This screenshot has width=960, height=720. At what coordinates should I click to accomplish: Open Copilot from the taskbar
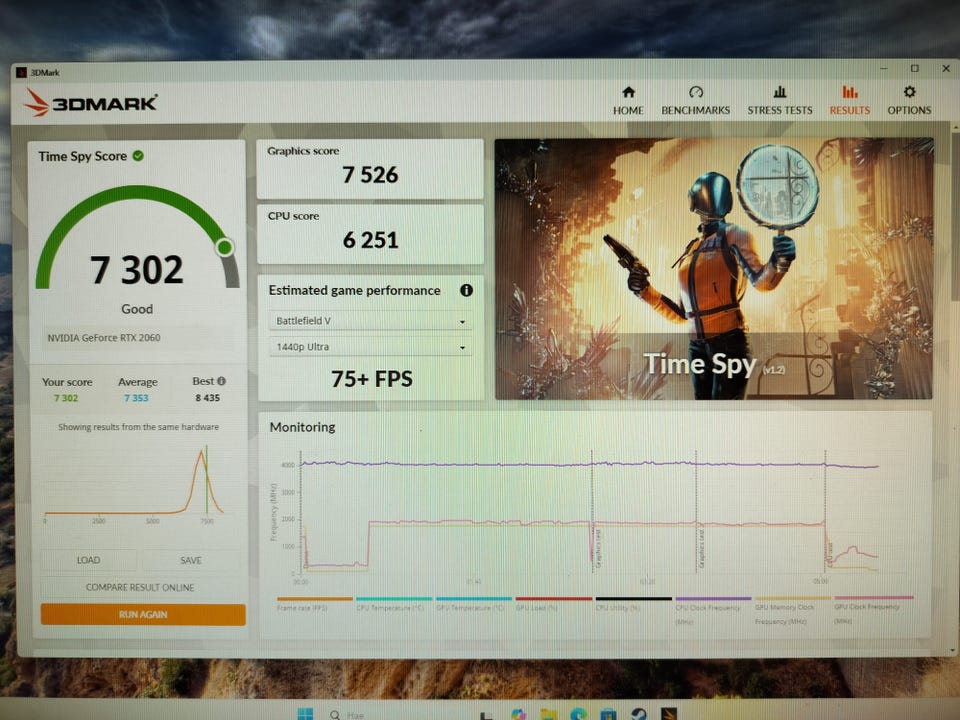click(518, 714)
